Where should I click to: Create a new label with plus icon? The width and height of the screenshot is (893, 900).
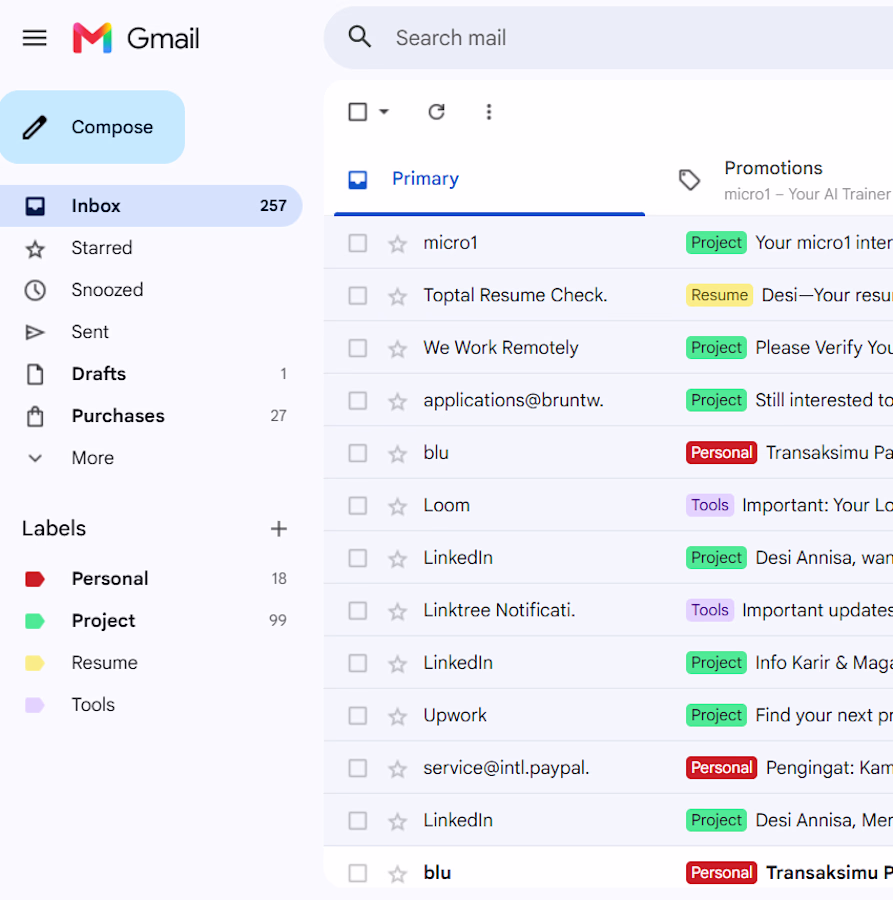pos(279,529)
